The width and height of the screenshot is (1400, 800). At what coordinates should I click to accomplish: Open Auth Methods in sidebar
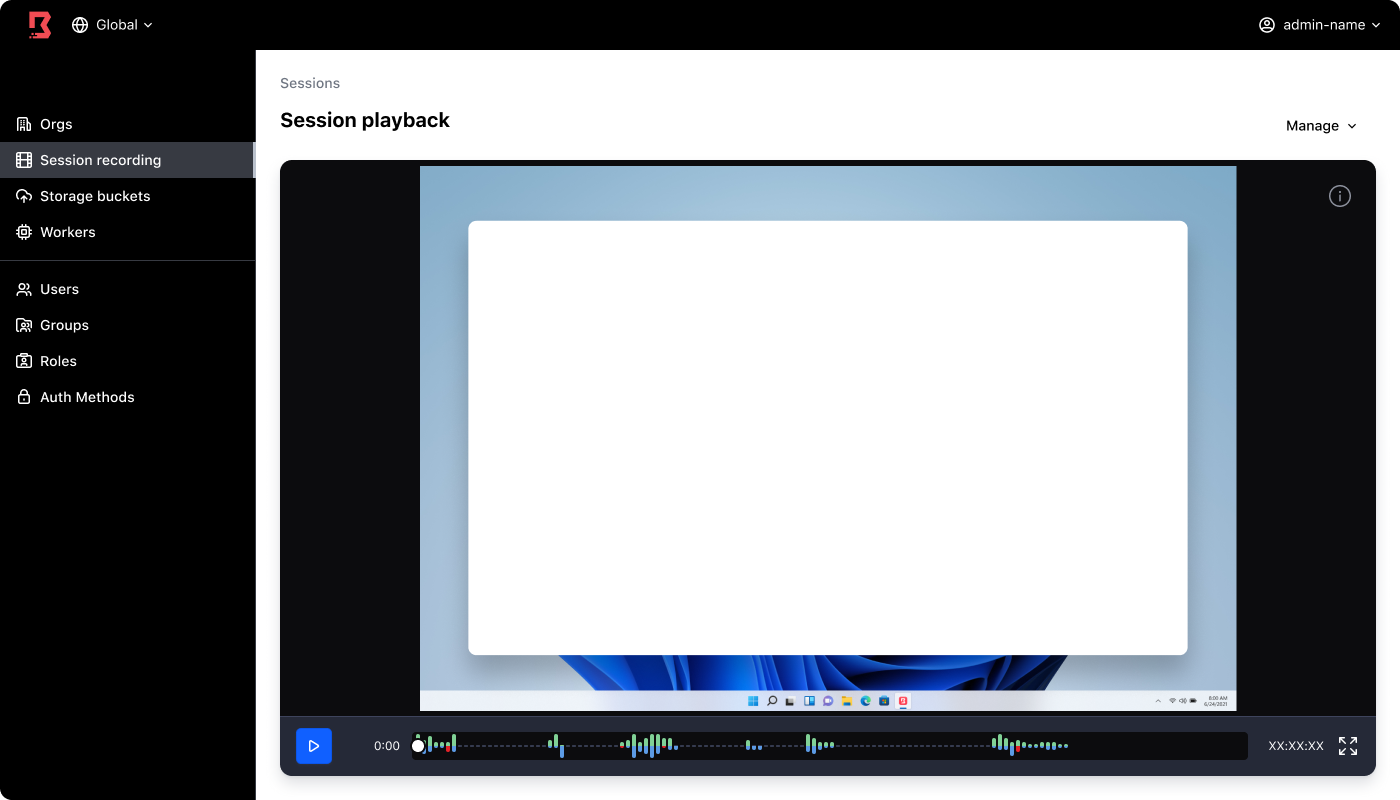128,397
